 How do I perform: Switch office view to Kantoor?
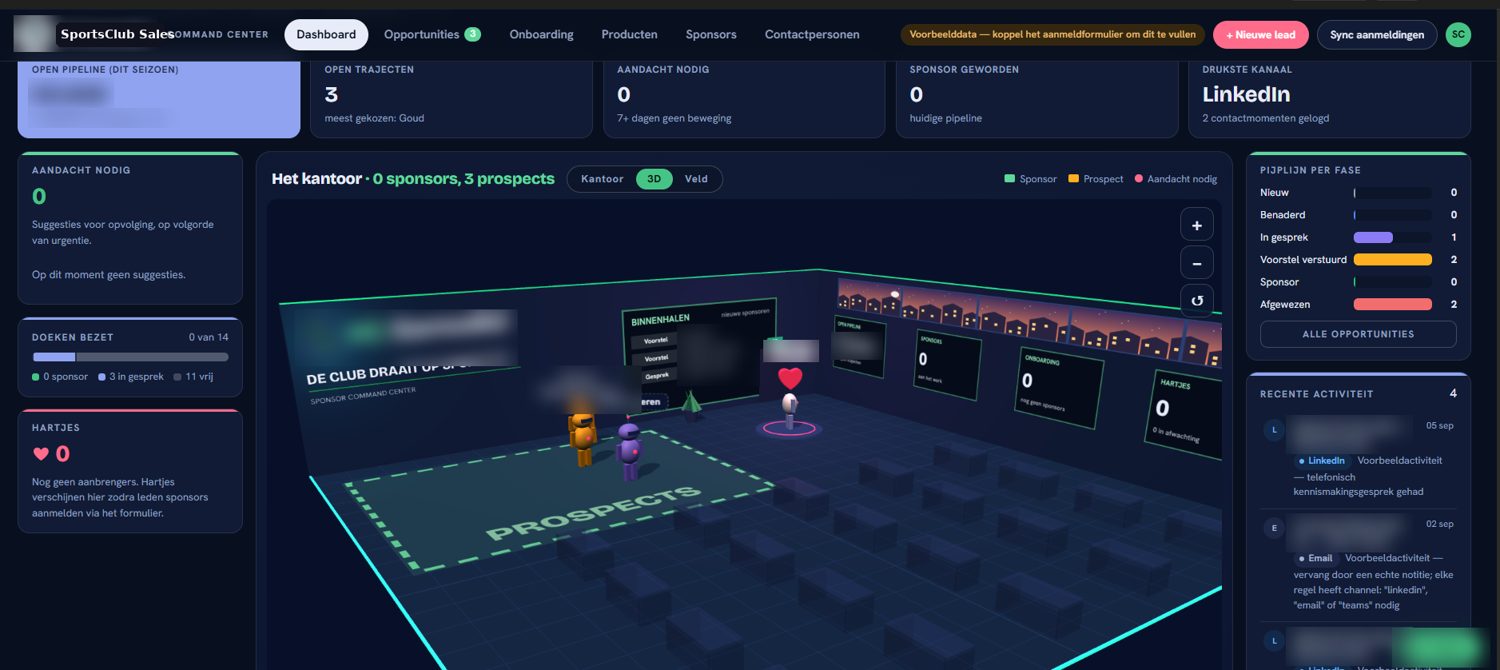[x=602, y=179]
